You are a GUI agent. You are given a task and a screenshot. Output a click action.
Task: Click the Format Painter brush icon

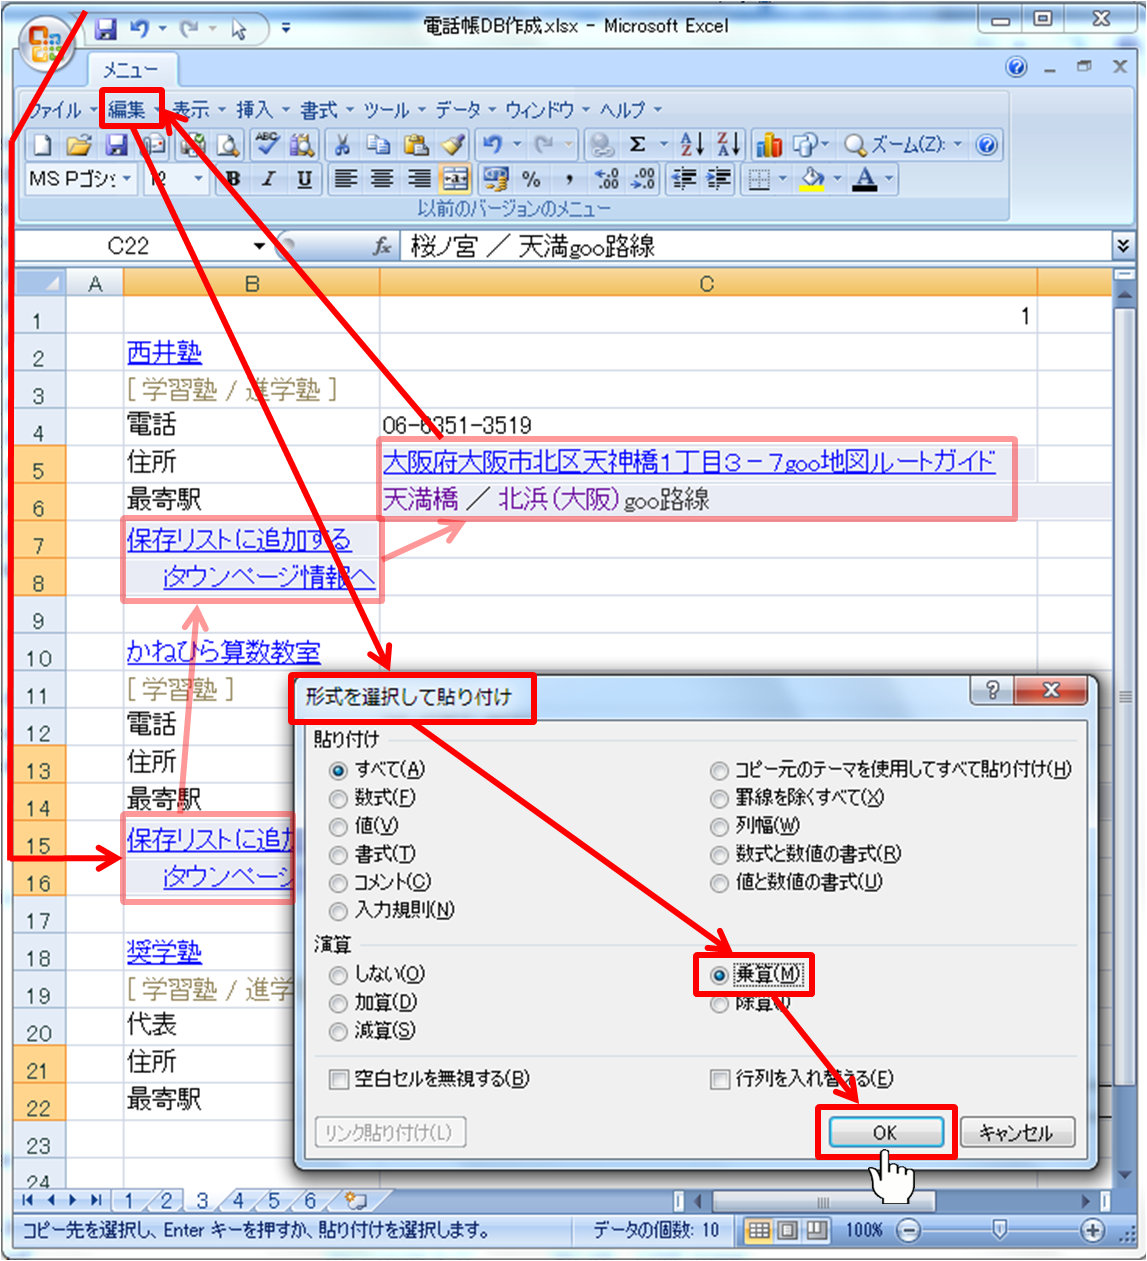click(x=454, y=146)
